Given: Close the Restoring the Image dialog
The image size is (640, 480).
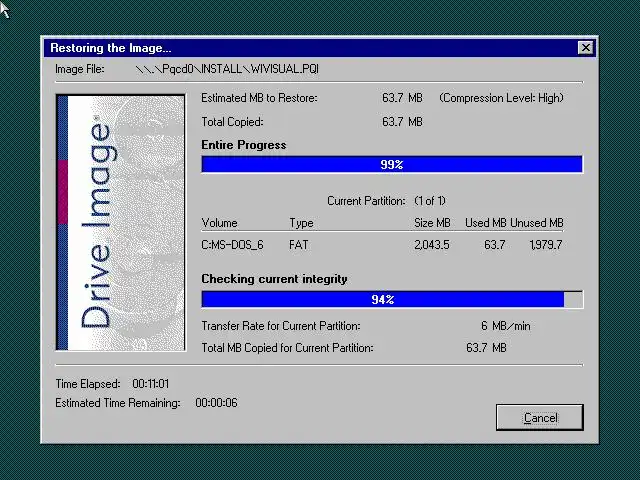Looking at the screenshot, I should (586, 48).
